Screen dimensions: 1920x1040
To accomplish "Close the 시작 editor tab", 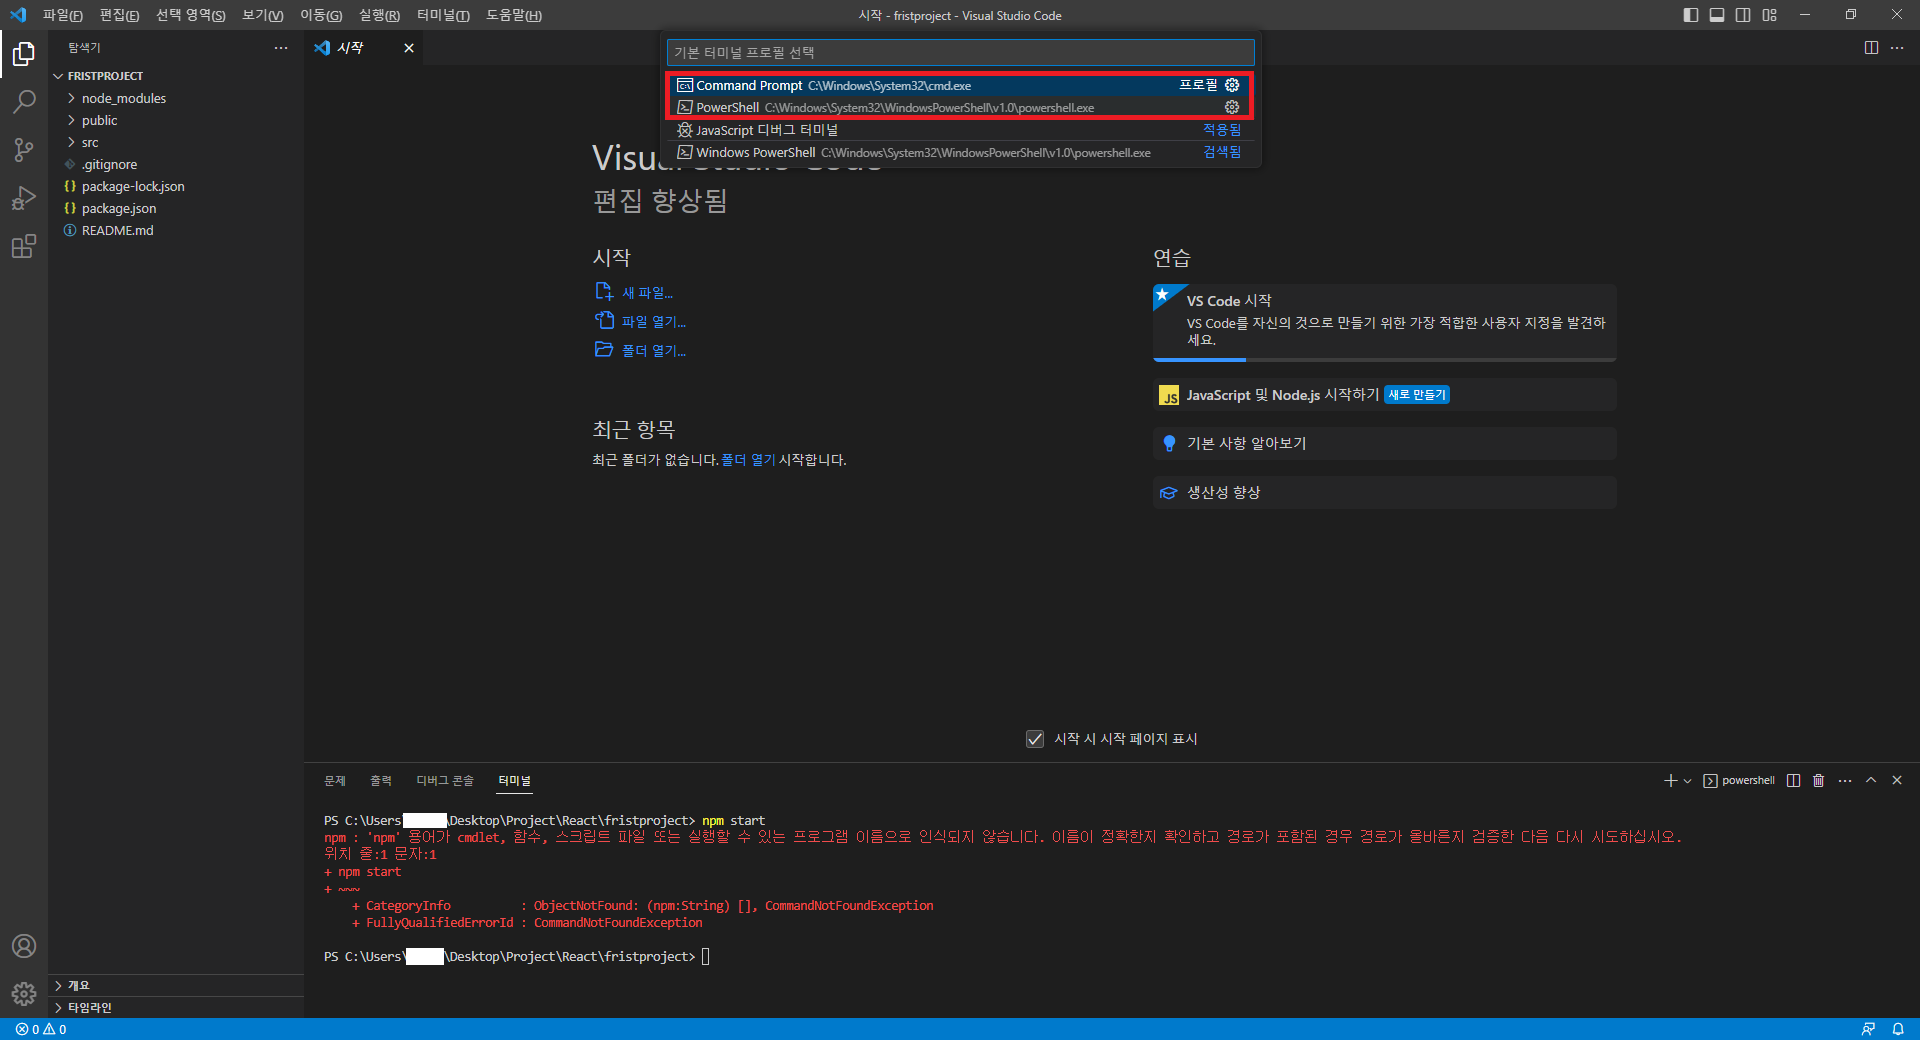I will (x=409, y=48).
